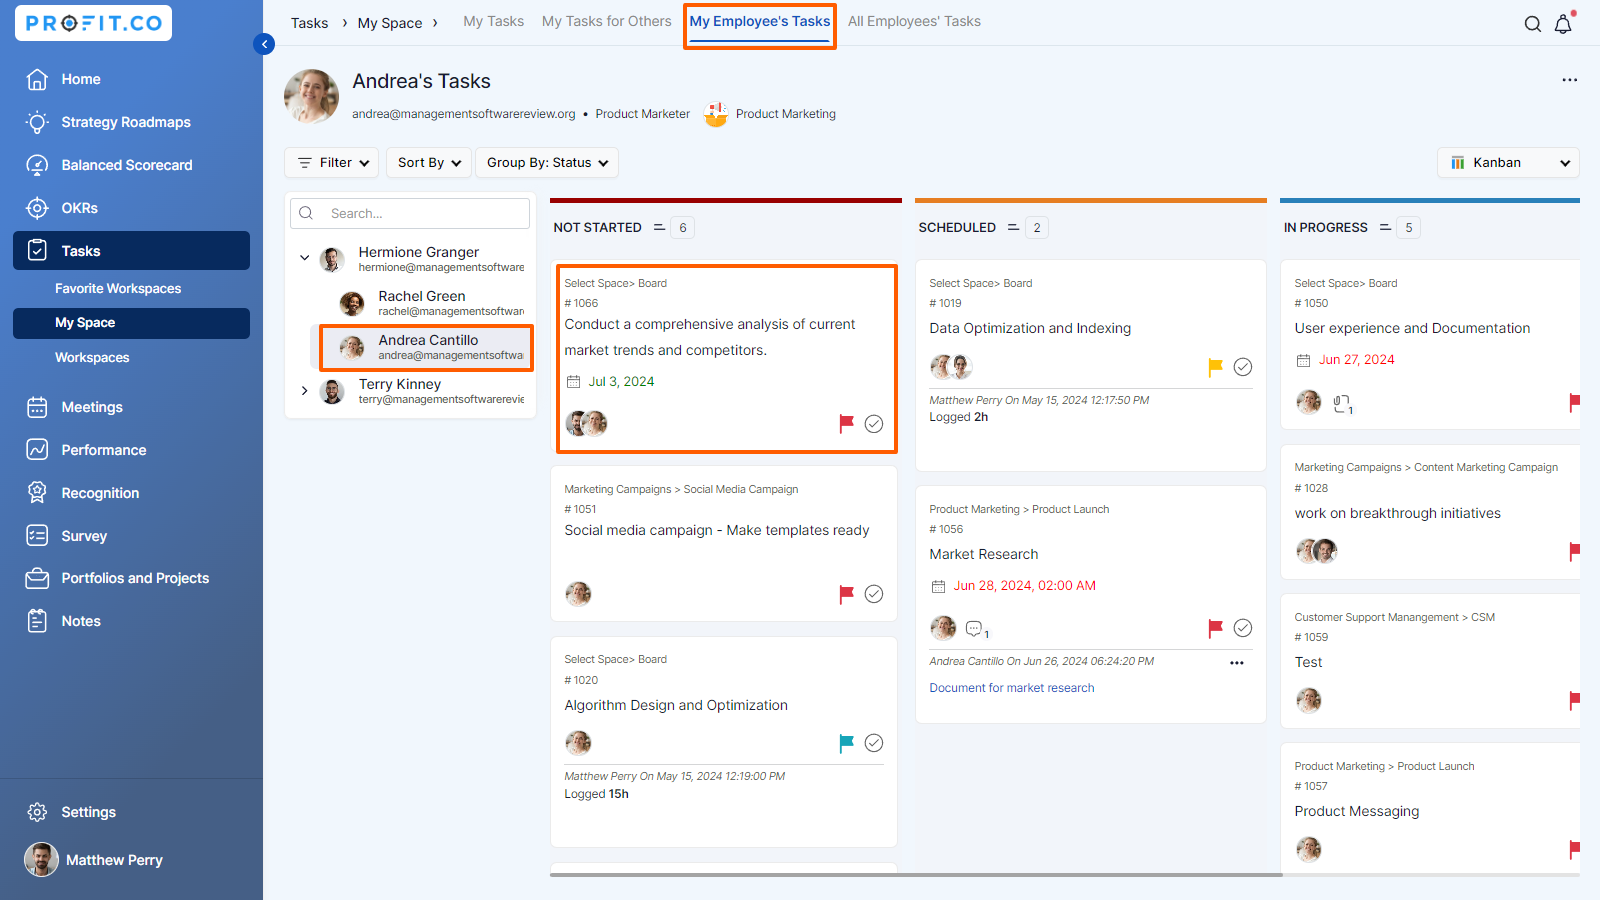Open the Sort By dropdown
Image resolution: width=1600 pixels, height=900 pixels.
[x=429, y=163]
